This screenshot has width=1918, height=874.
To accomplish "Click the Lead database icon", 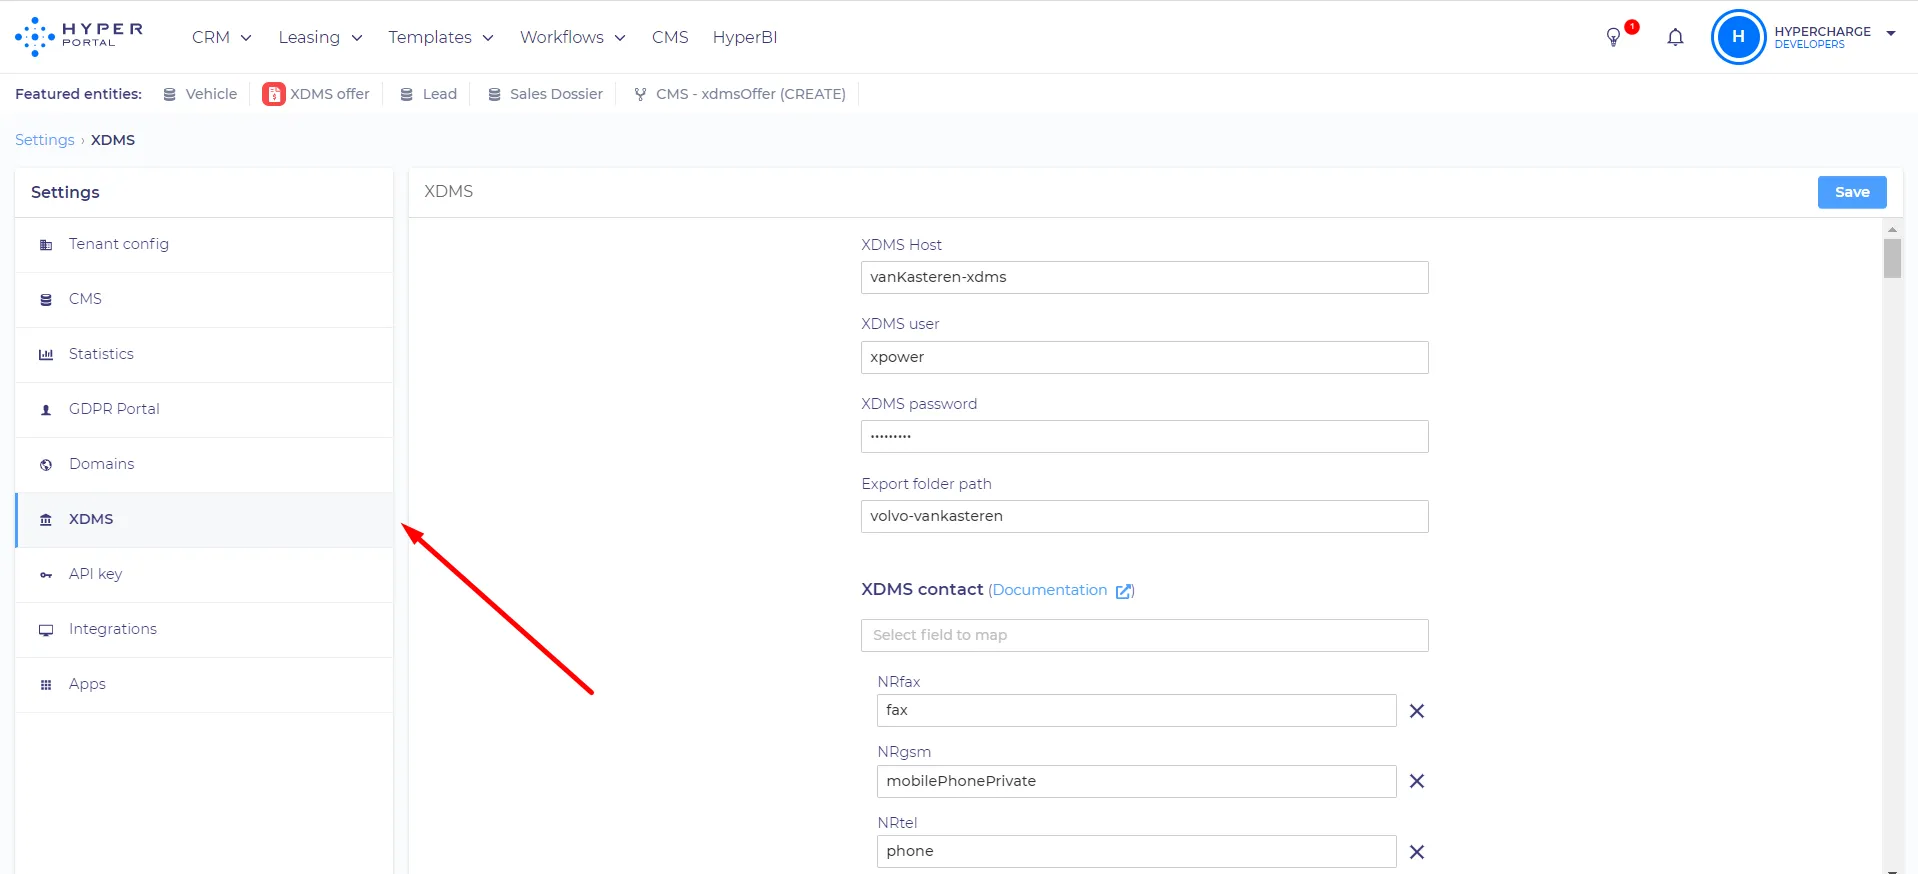I will [407, 94].
